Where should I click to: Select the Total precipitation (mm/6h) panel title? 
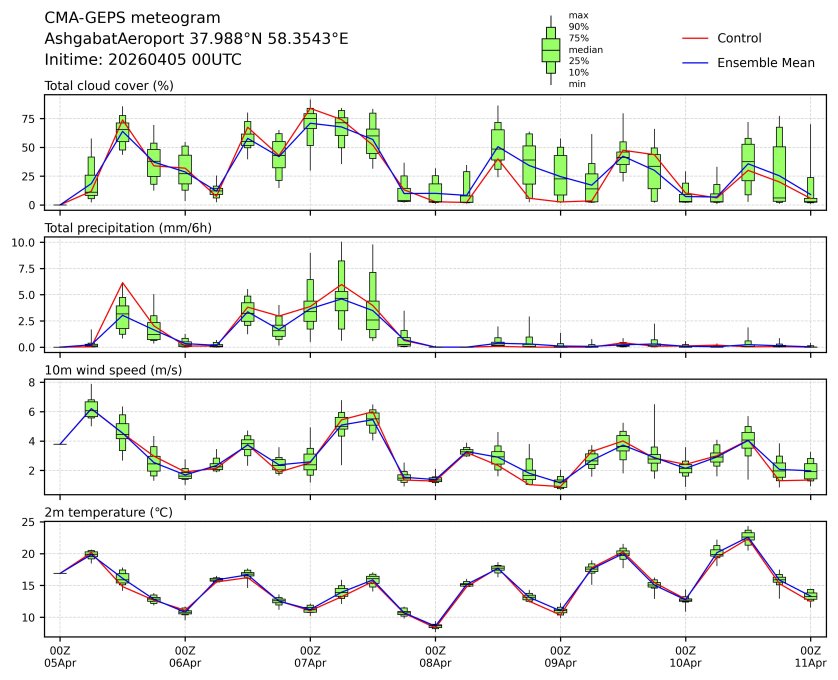click(129, 228)
